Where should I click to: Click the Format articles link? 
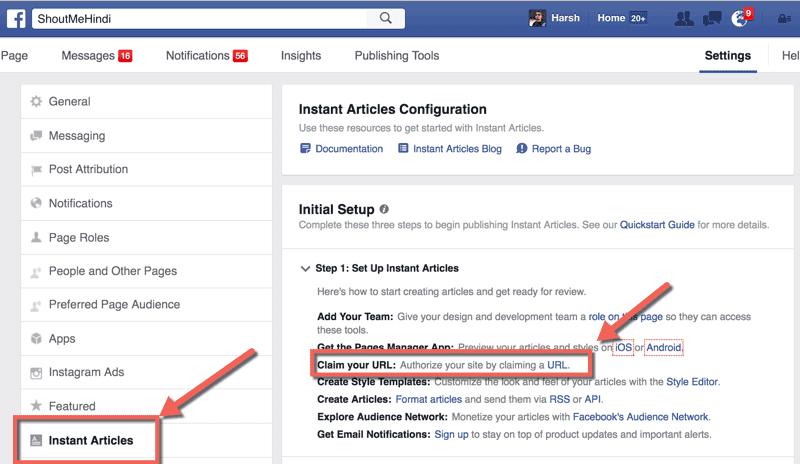coord(429,399)
